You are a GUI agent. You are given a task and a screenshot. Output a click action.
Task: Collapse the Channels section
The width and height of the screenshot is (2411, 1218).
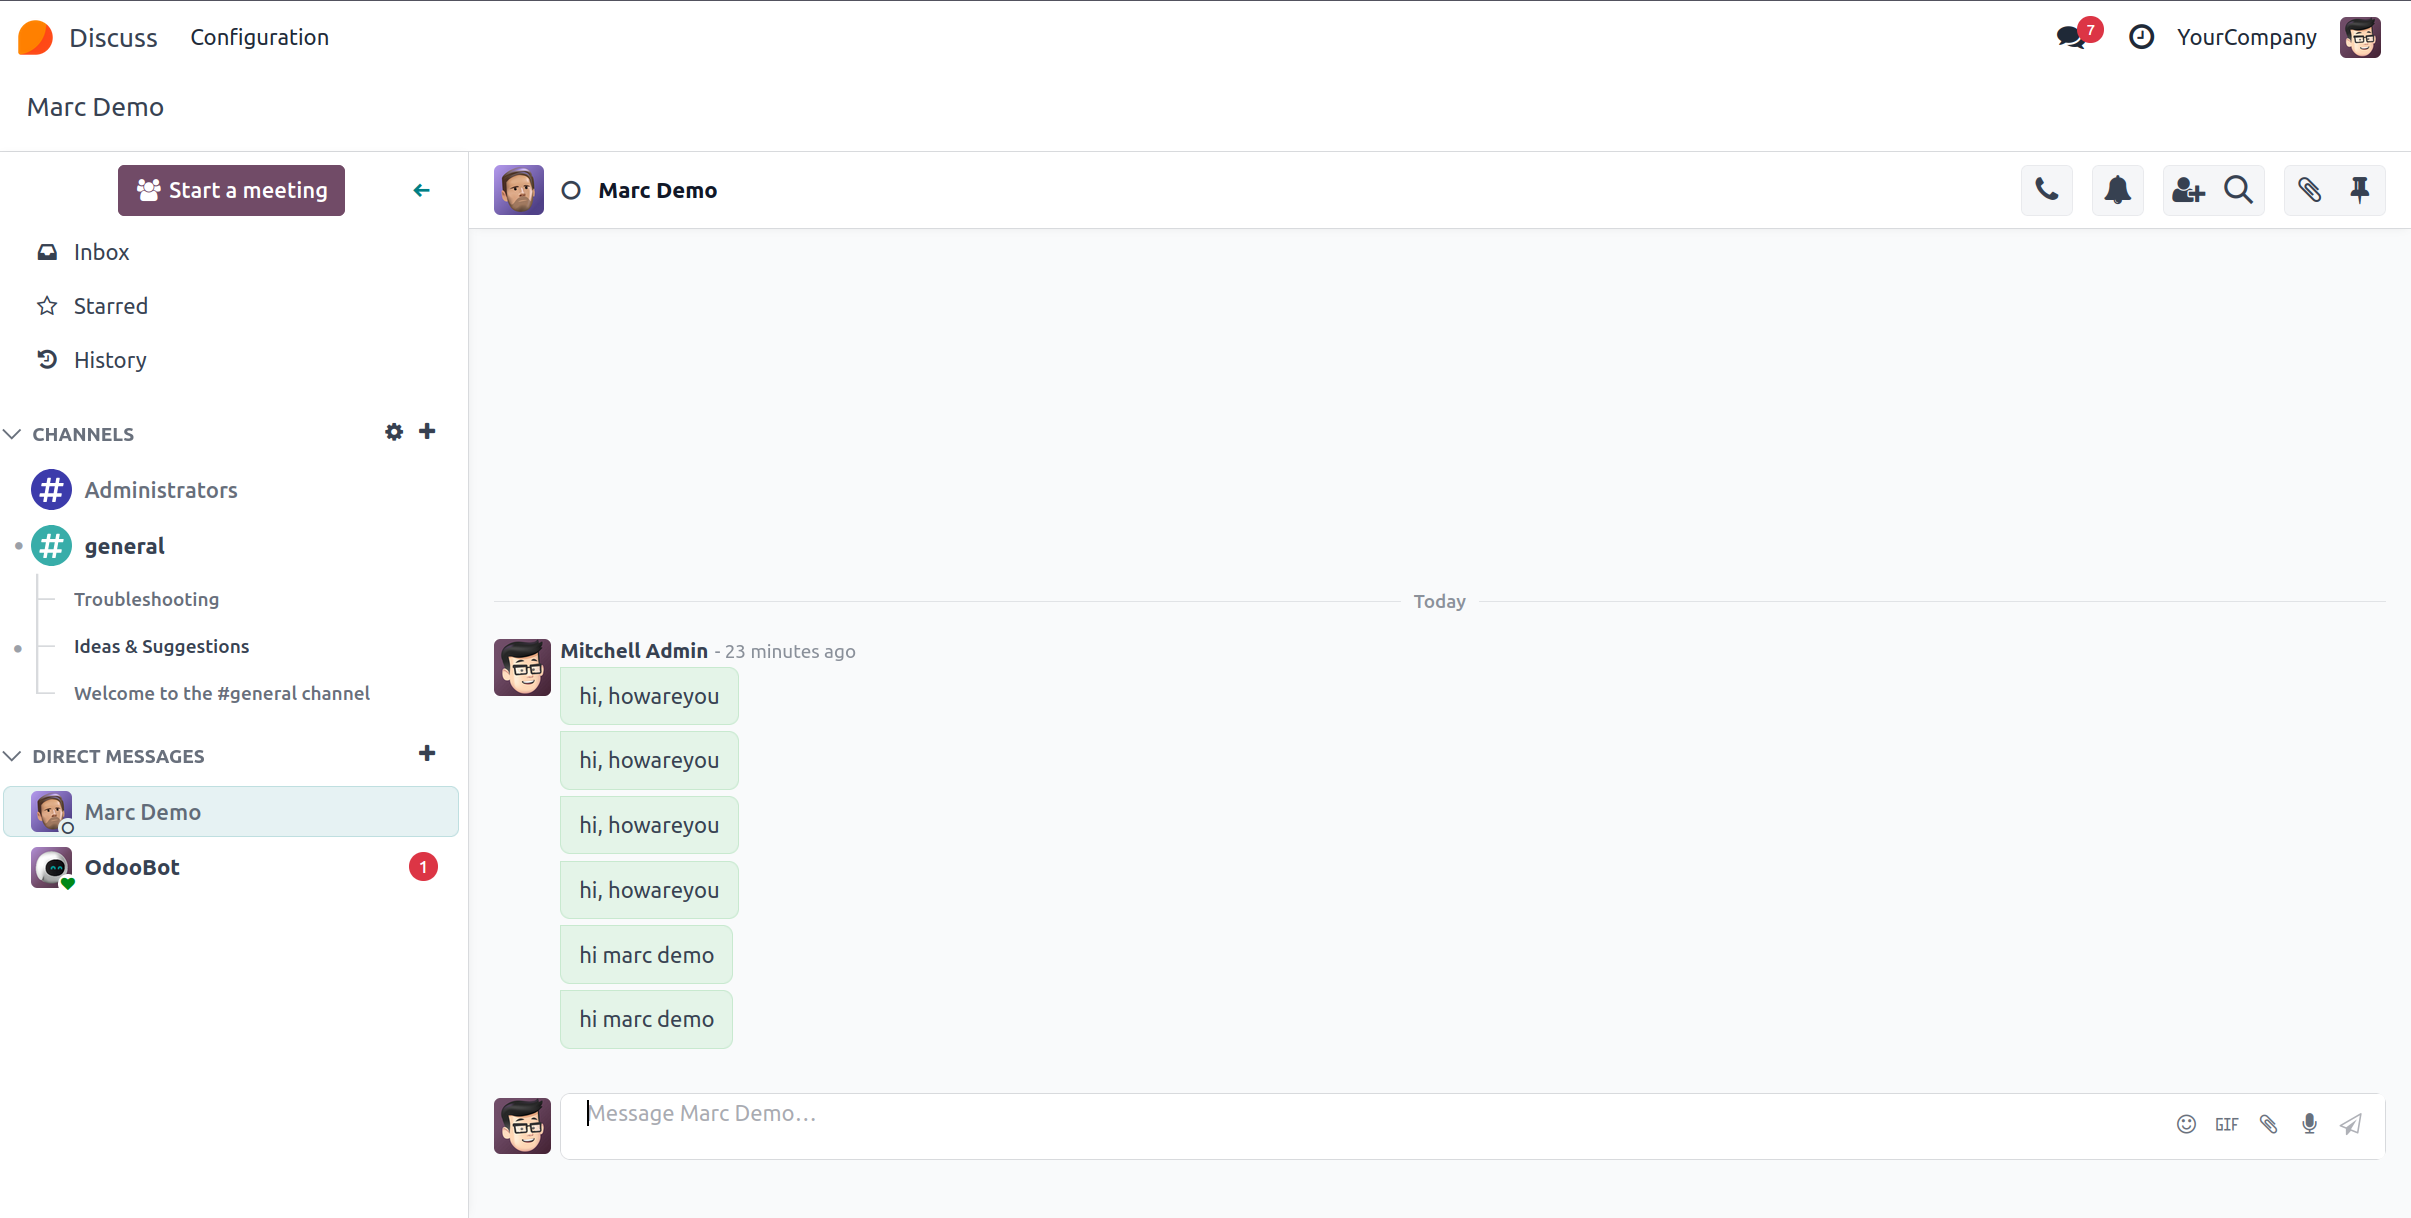point(13,434)
